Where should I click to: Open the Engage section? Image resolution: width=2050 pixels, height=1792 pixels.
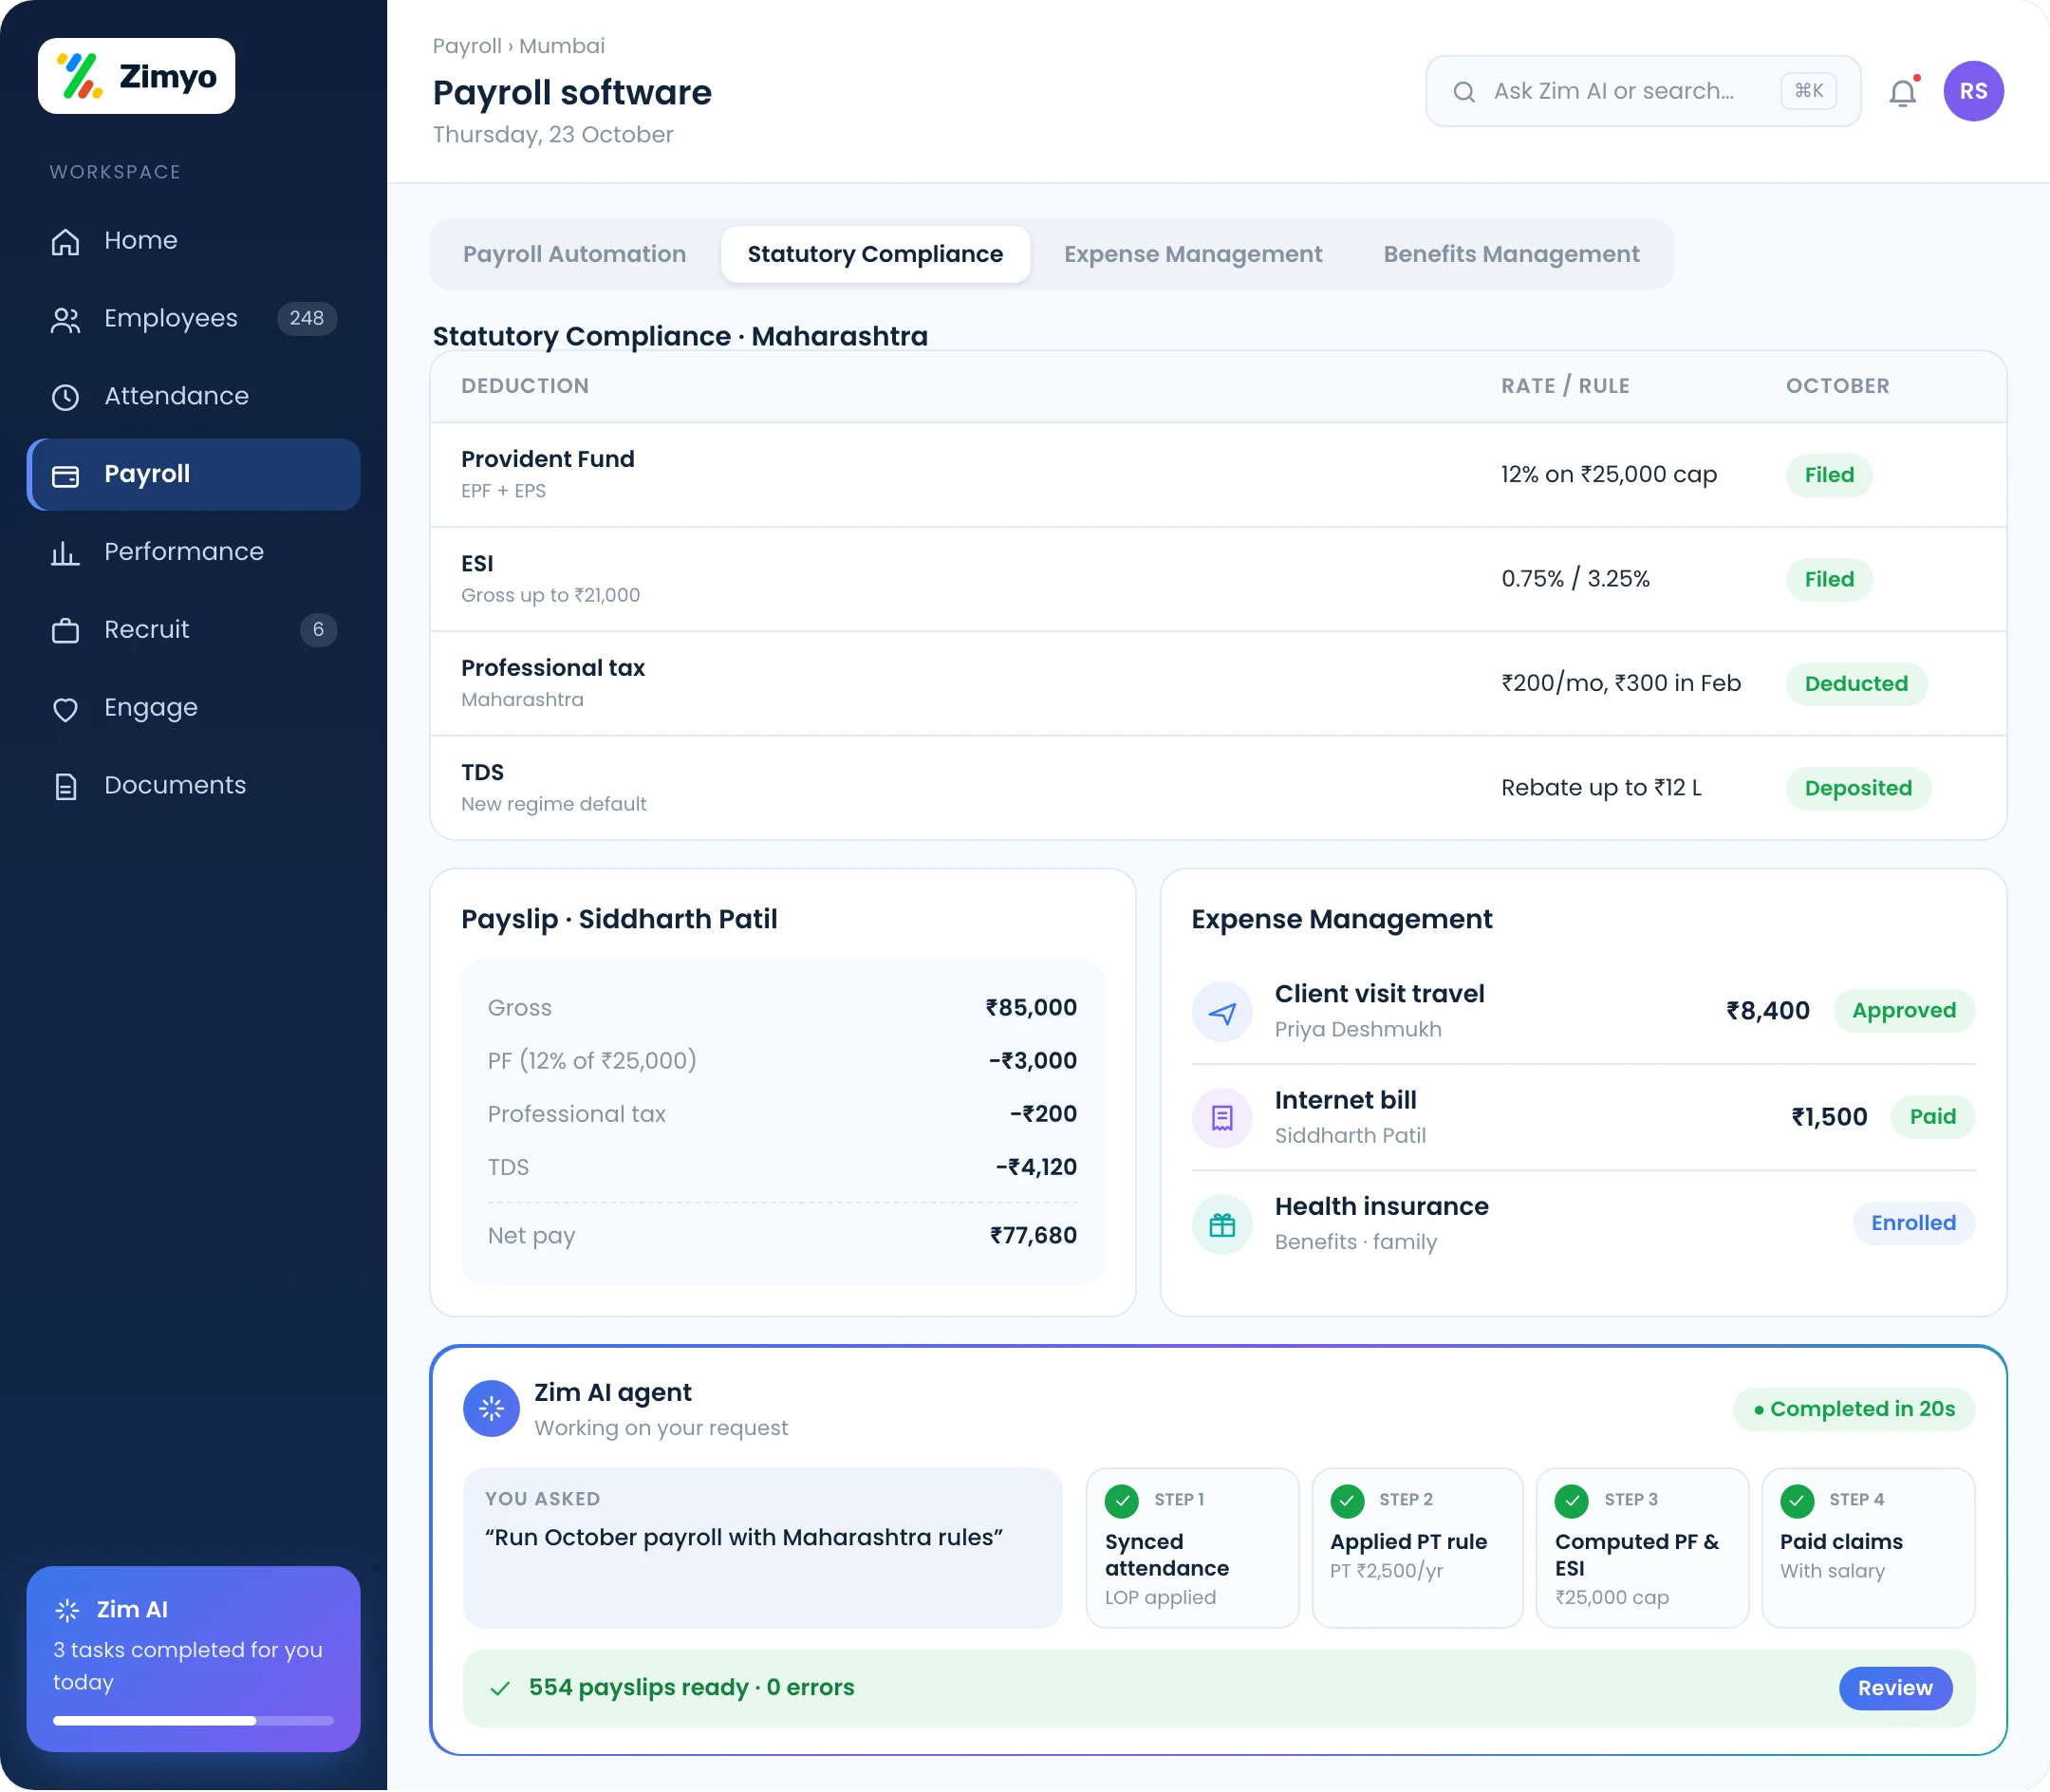click(x=193, y=708)
